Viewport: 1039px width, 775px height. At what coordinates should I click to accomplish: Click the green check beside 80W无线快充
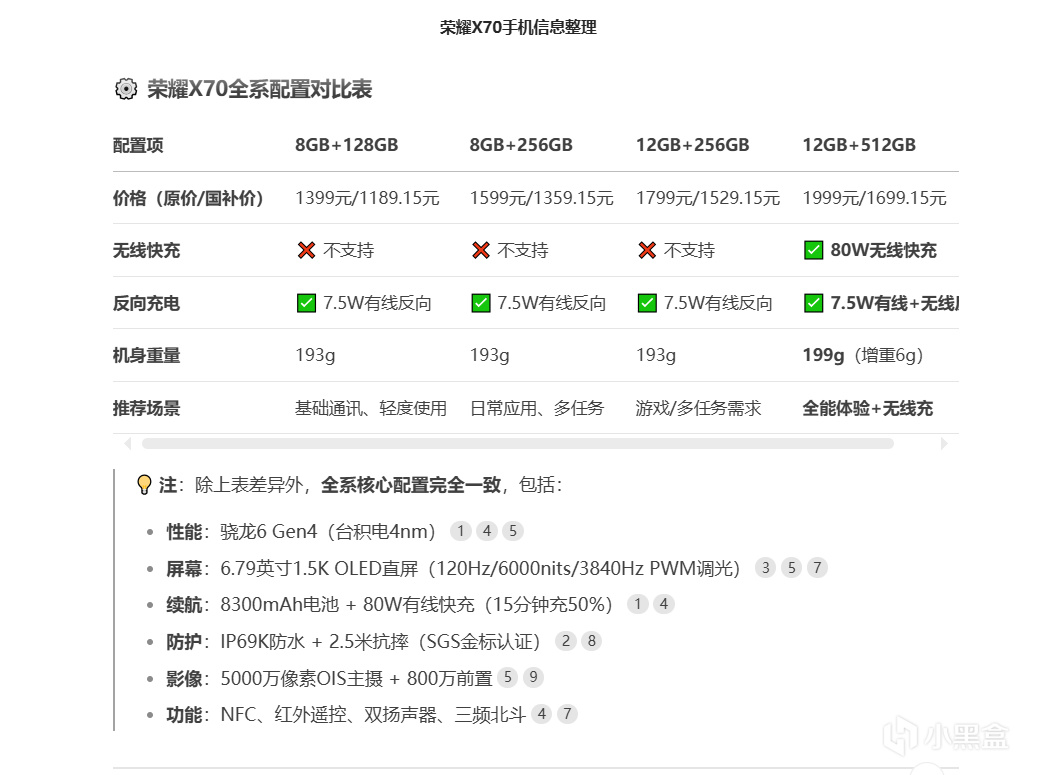click(x=813, y=250)
